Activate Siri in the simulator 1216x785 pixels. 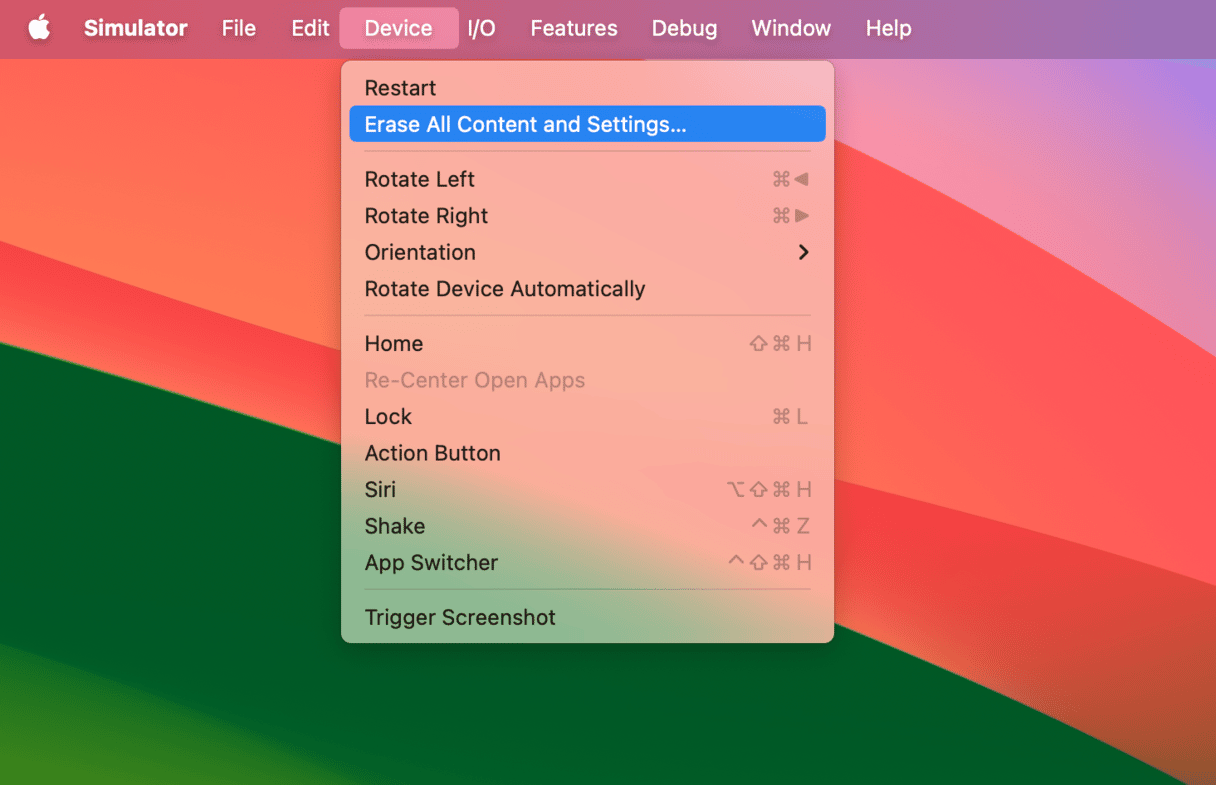380,489
